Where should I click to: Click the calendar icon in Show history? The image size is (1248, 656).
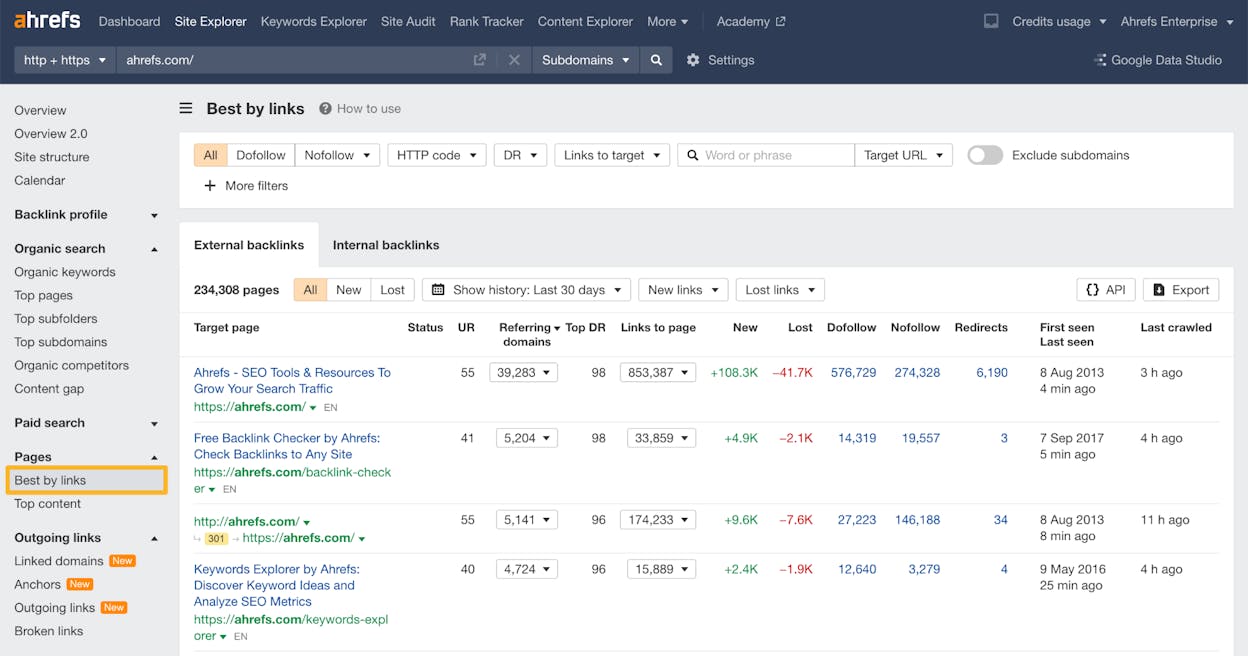pos(438,290)
